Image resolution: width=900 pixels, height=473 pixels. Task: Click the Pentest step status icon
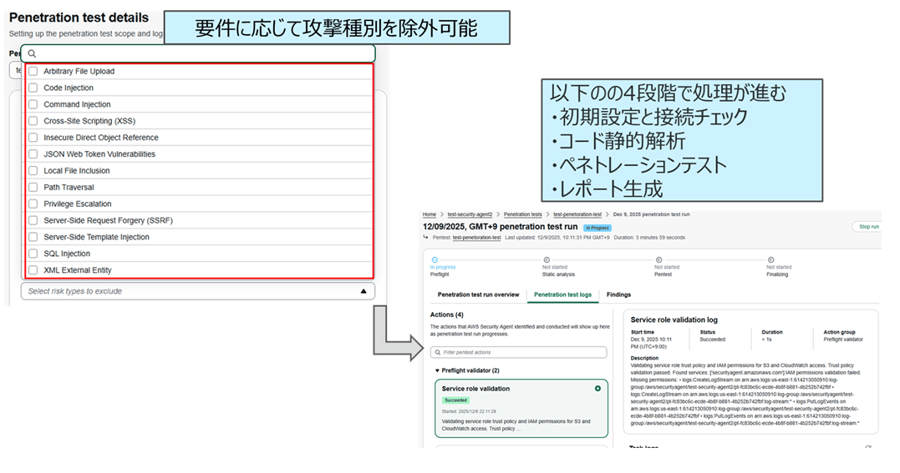(x=658, y=260)
